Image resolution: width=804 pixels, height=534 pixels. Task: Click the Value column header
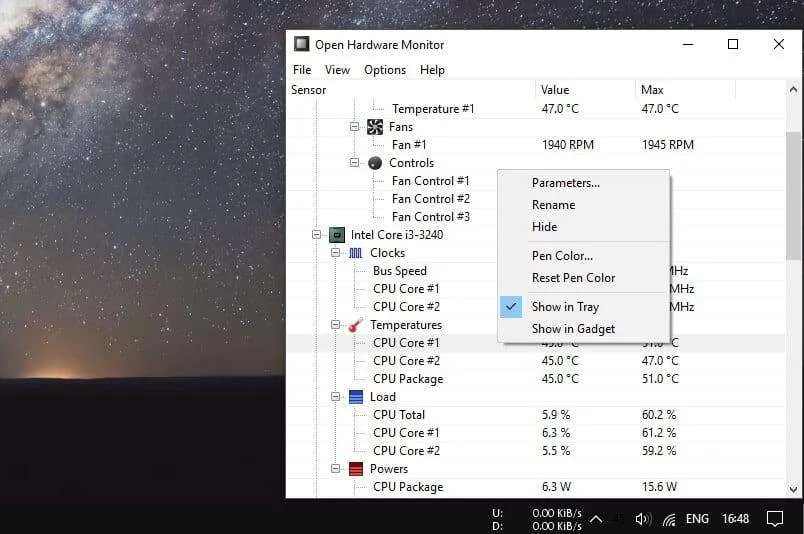(x=586, y=90)
